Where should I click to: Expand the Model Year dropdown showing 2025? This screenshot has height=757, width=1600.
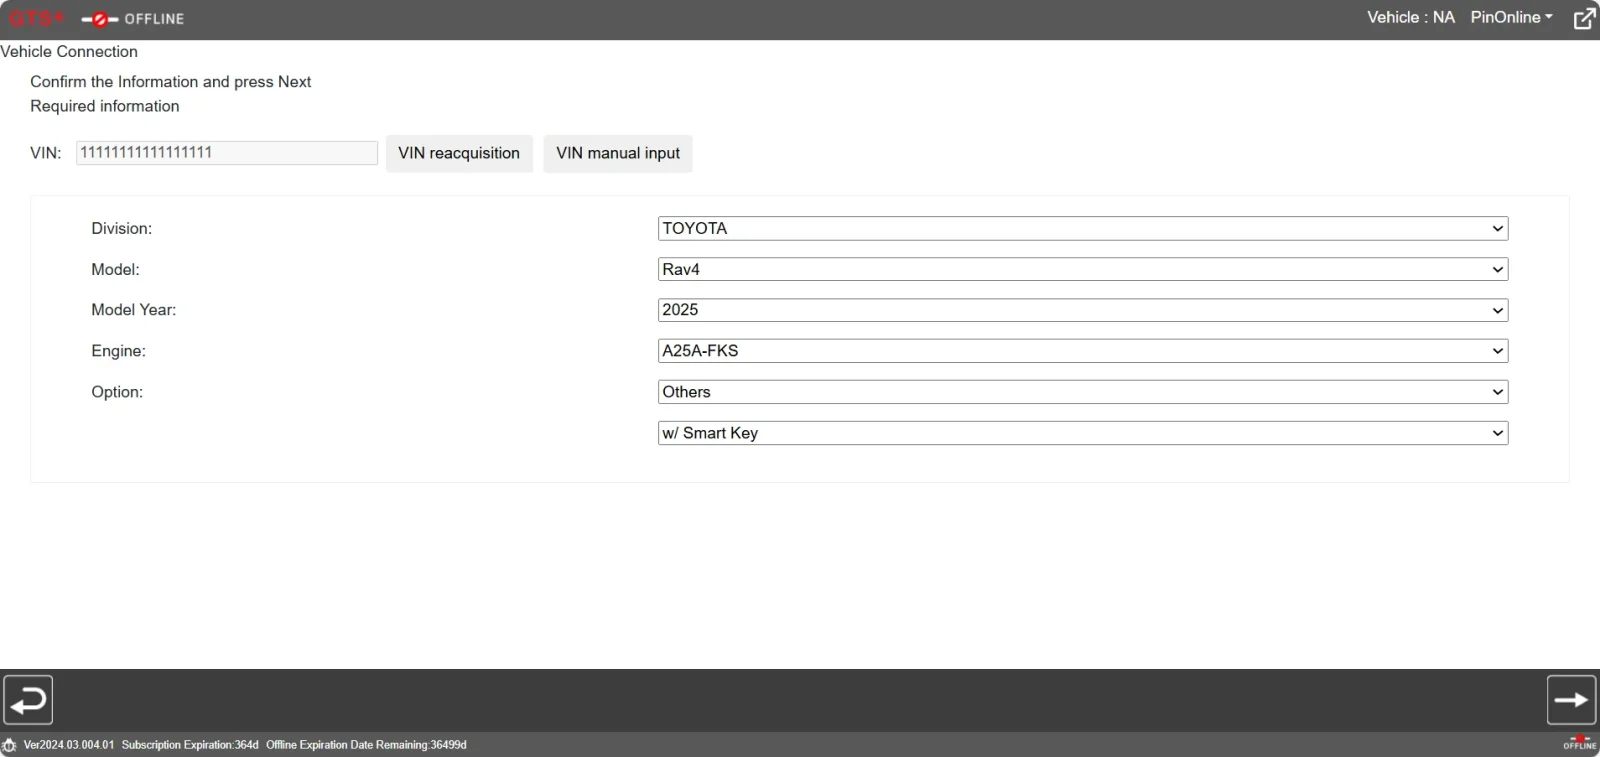point(1082,310)
